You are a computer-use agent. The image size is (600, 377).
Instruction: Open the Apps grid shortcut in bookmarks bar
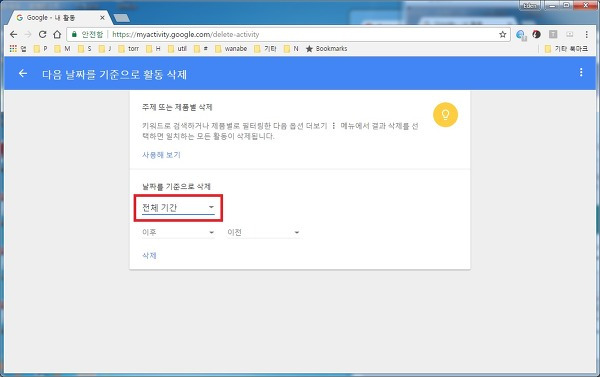click(x=18, y=49)
